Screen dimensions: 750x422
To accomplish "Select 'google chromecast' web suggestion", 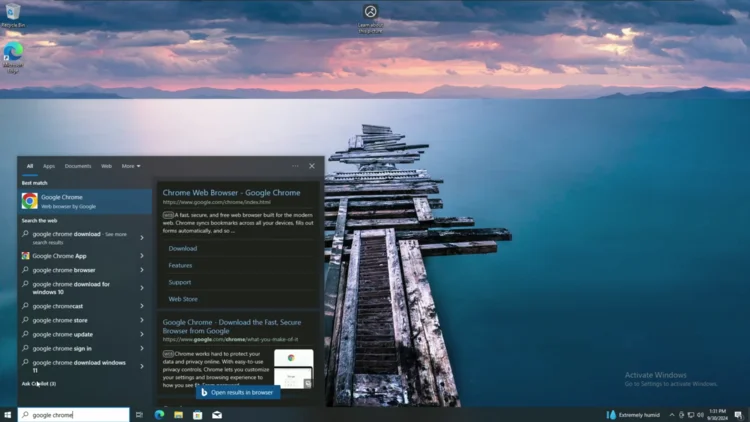I will point(58,306).
